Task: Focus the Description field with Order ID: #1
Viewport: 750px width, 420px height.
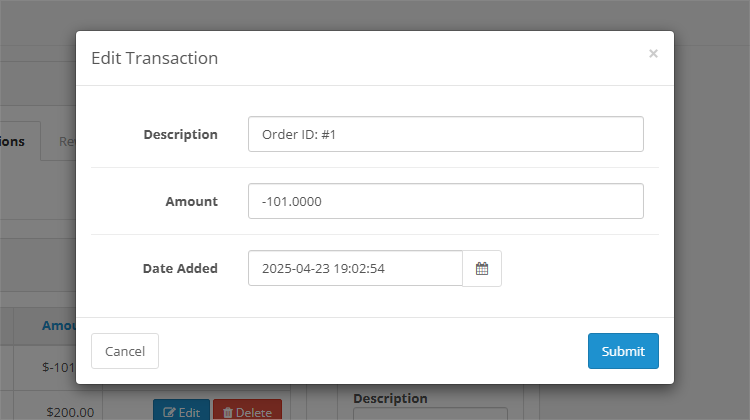Action: [445, 134]
